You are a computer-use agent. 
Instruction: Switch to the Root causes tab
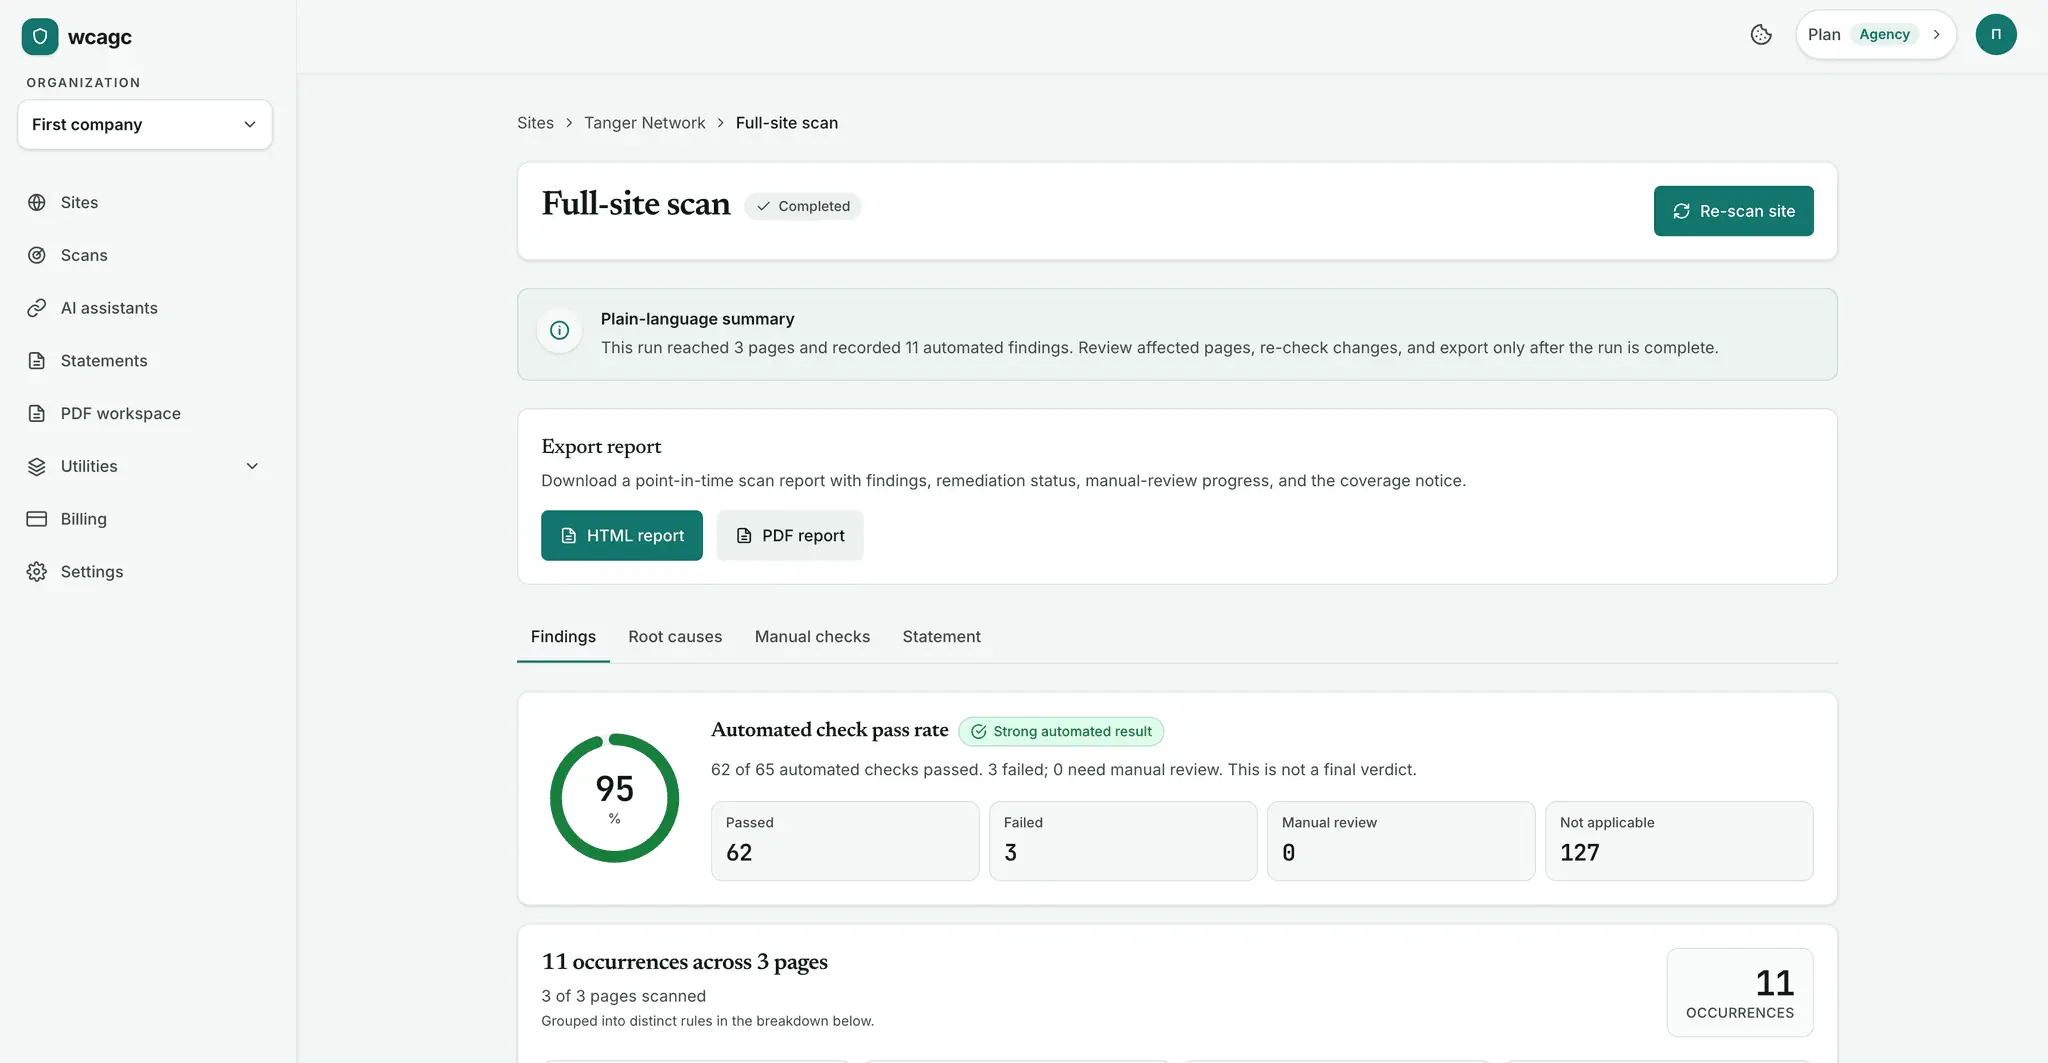(x=675, y=637)
